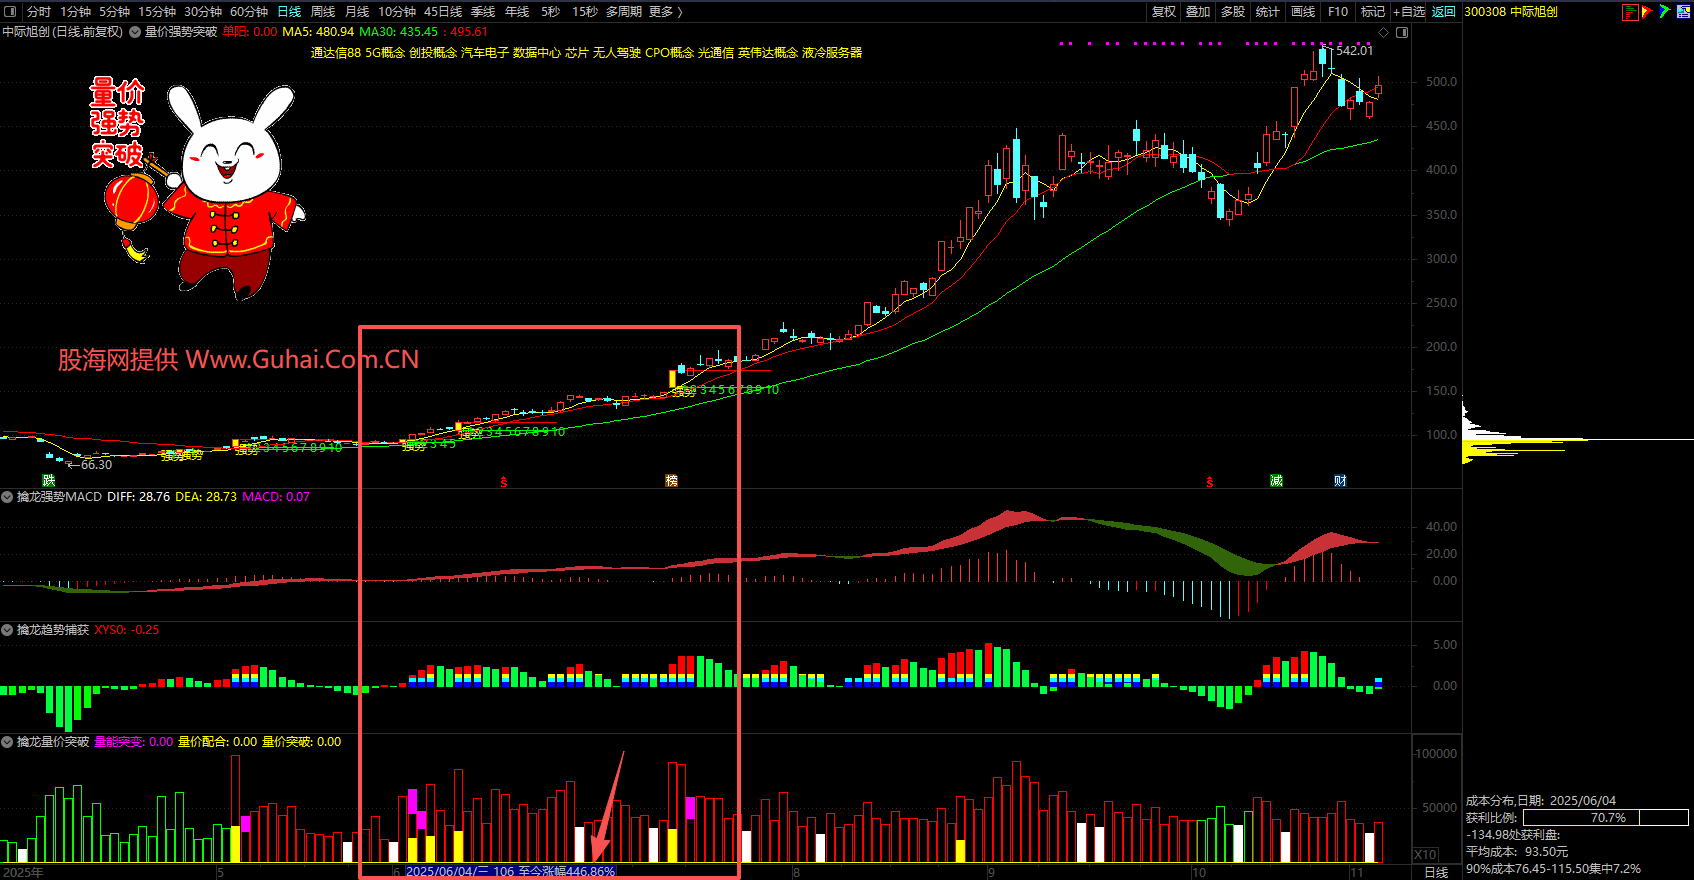Screen dimensions: 1694x880
Task: Expand the 擒龙强势MACD indicator menu
Action: point(8,497)
